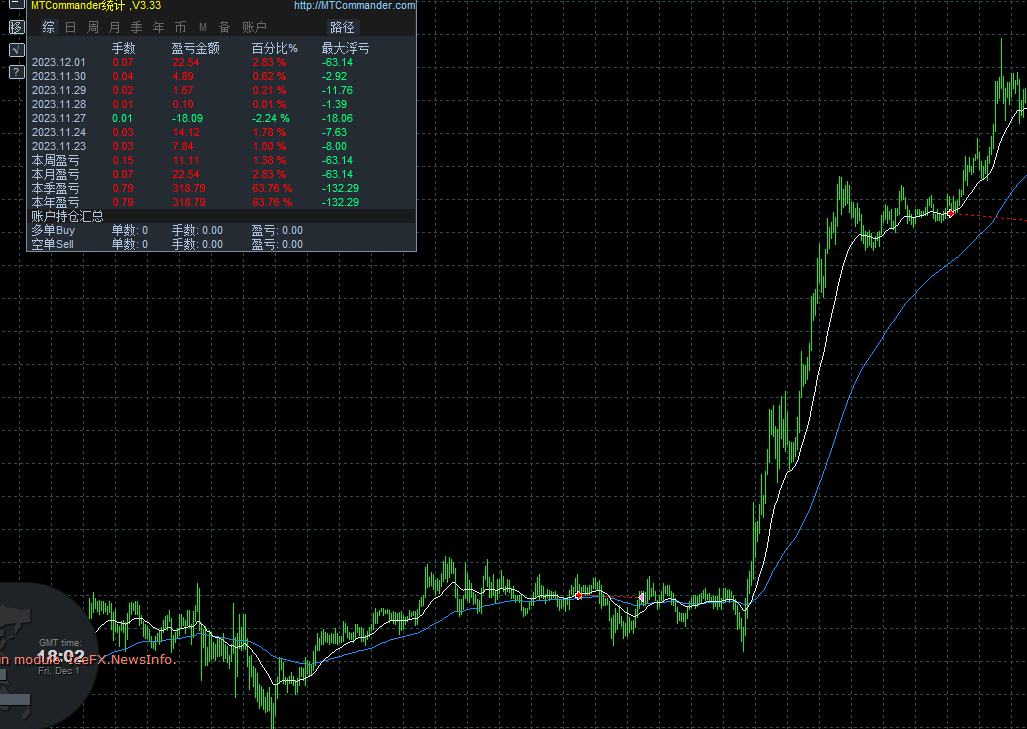Click the 移 move-panel icon

(16, 27)
